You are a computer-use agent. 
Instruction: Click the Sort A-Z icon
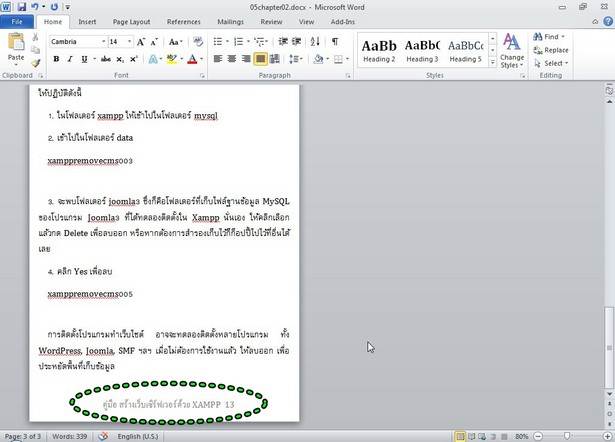315,42
